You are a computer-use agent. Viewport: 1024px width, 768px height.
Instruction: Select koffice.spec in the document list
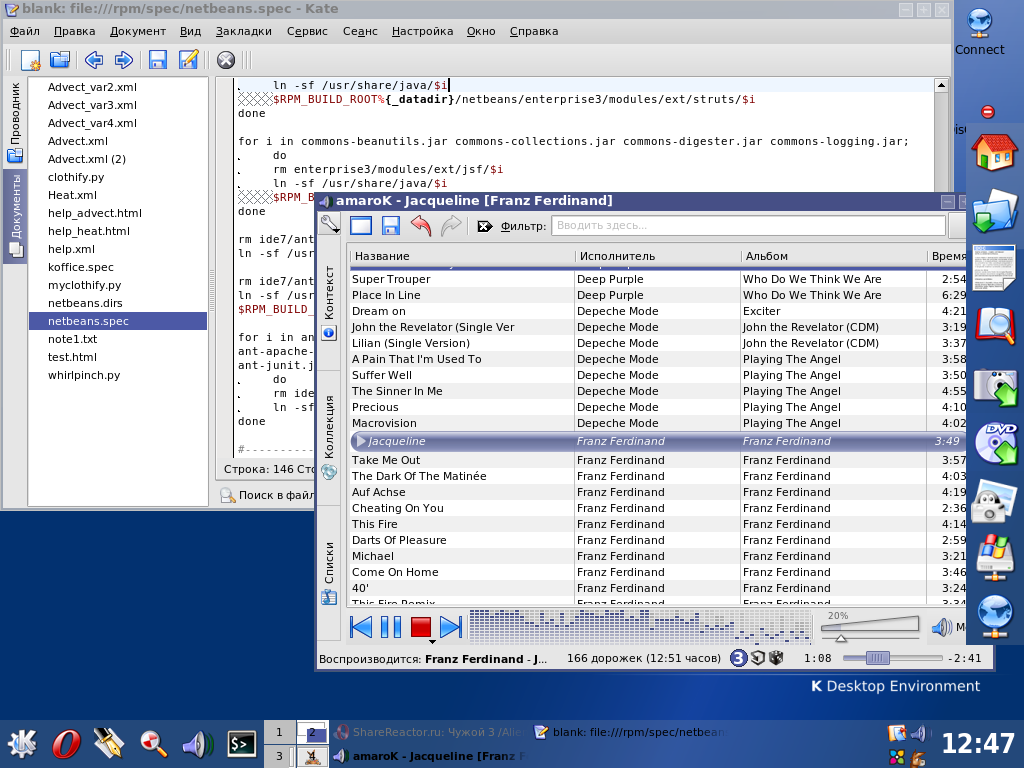point(118,266)
